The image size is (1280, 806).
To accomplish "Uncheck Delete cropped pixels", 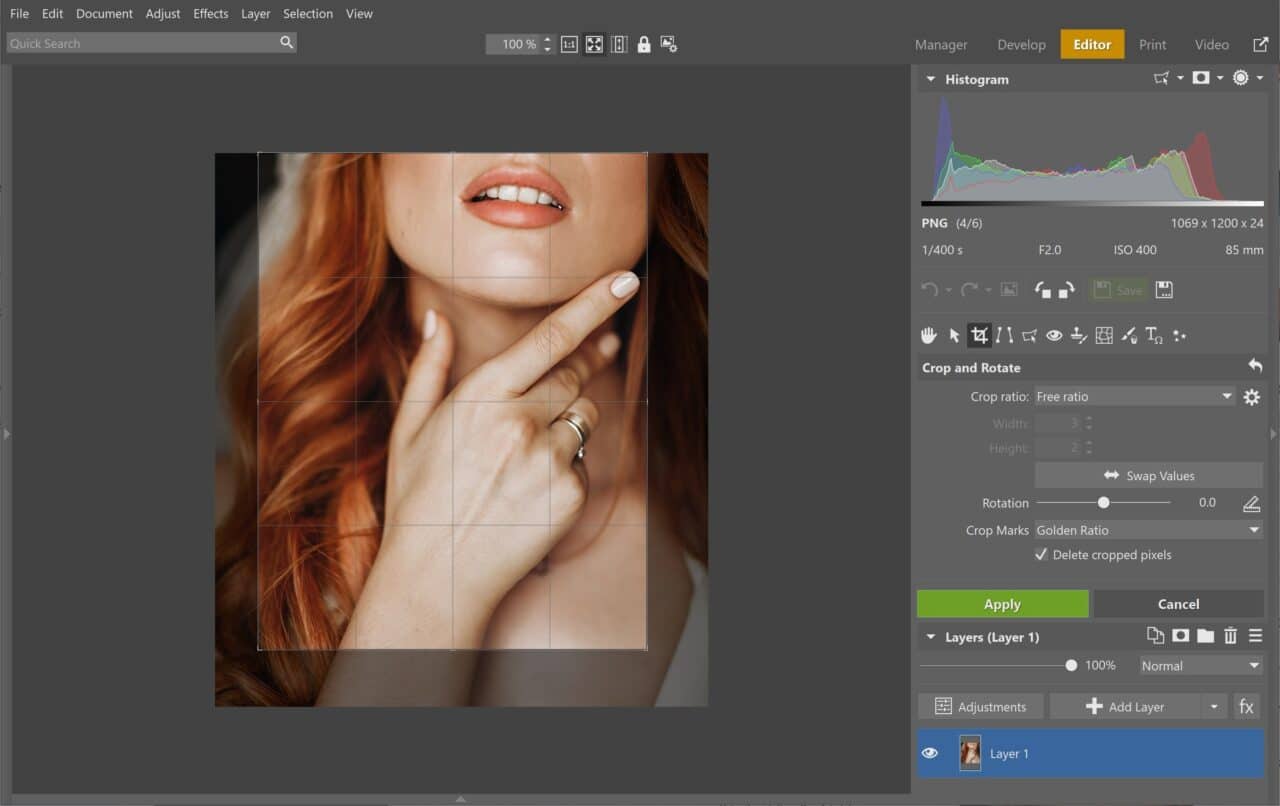I will [1041, 554].
